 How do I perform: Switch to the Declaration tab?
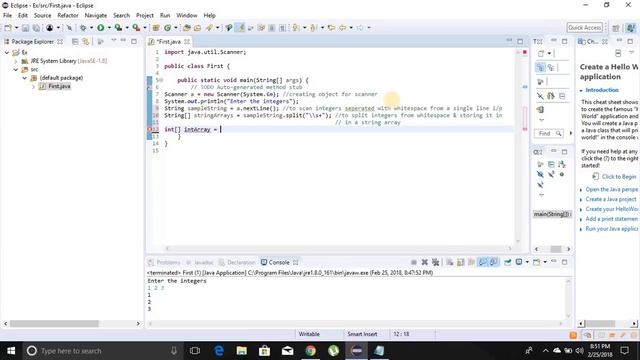[237, 262]
